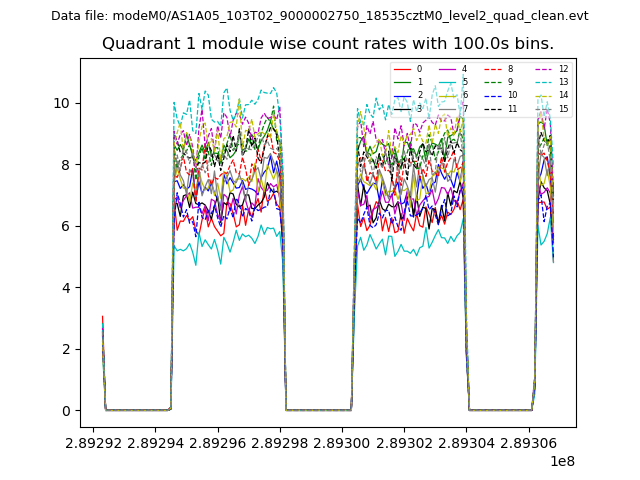The width and height of the screenshot is (640, 480).
Task: Click the black dashed legend line for module 11
Action: (x=493, y=108)
